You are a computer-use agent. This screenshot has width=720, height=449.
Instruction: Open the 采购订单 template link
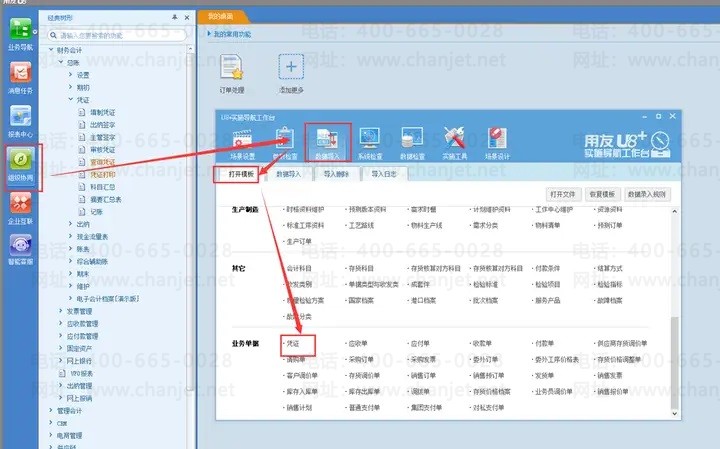[x=361, y=359]
